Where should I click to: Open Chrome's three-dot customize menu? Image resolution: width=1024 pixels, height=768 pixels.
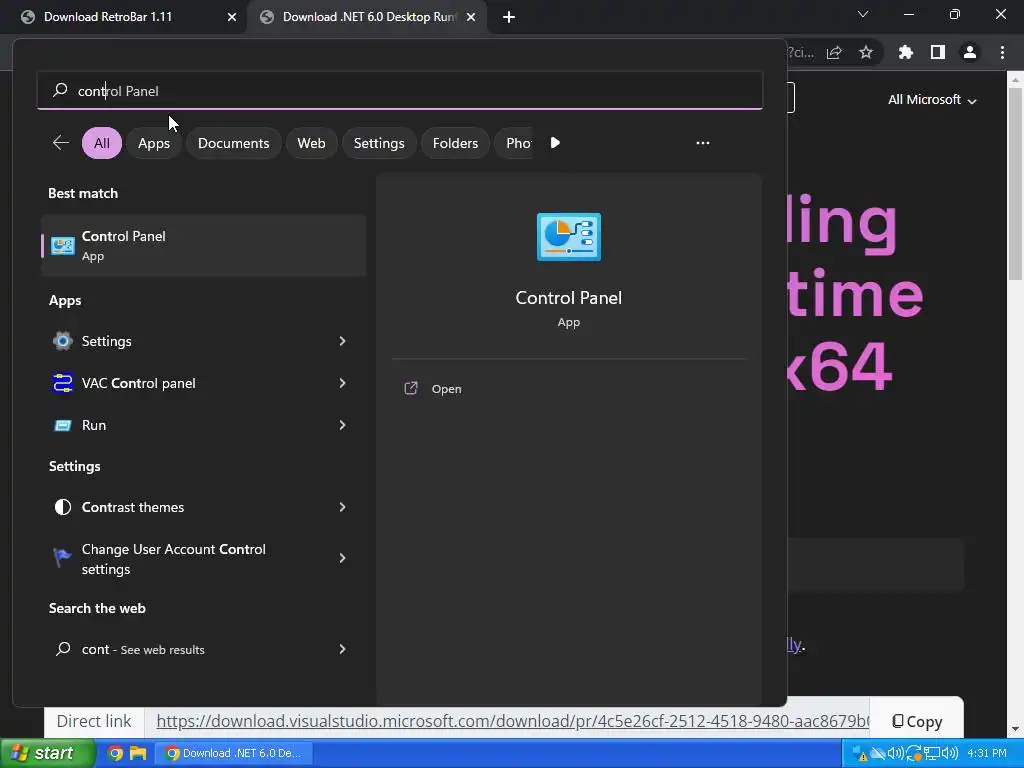pos(1002,52)
